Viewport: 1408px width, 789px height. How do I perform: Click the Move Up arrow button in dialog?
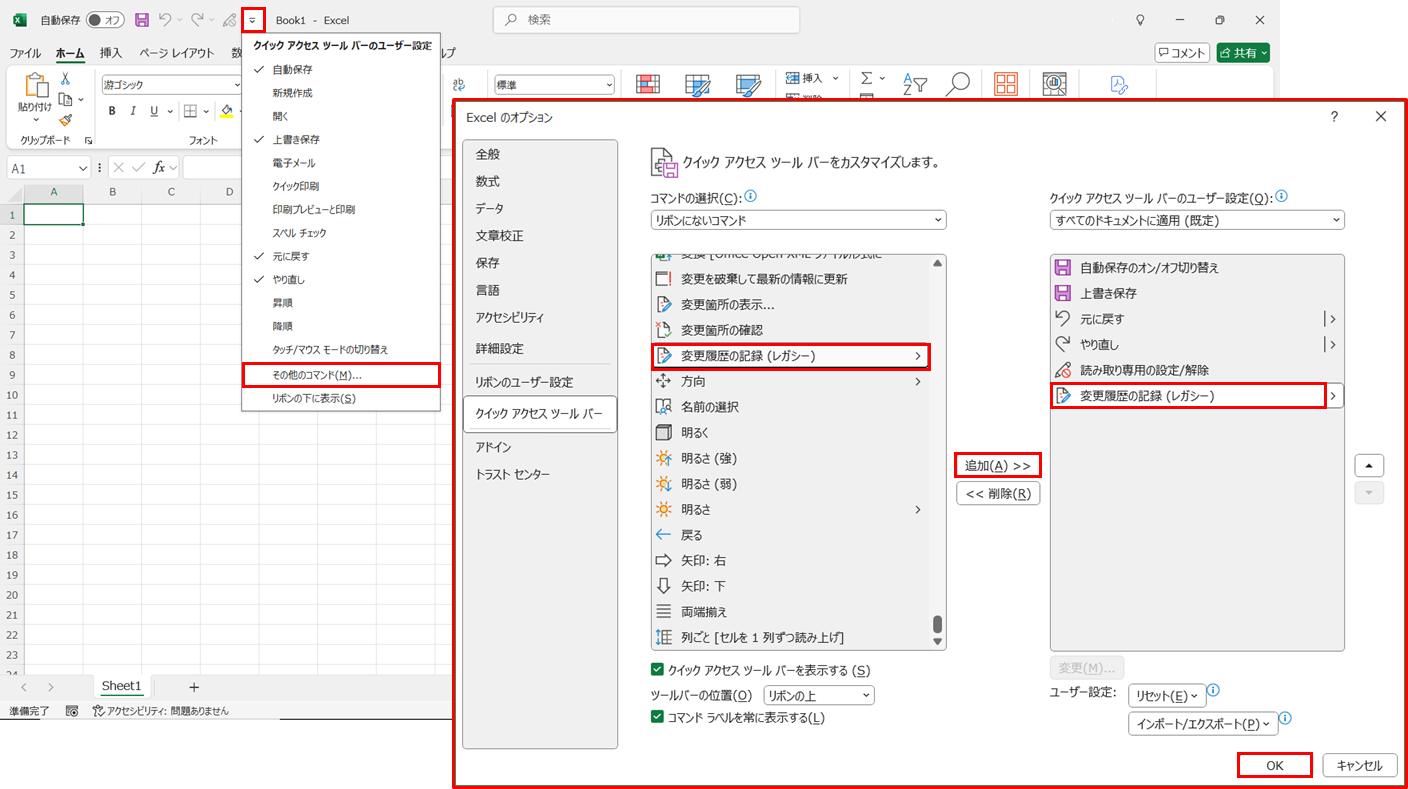click(x=1369, y=466)
